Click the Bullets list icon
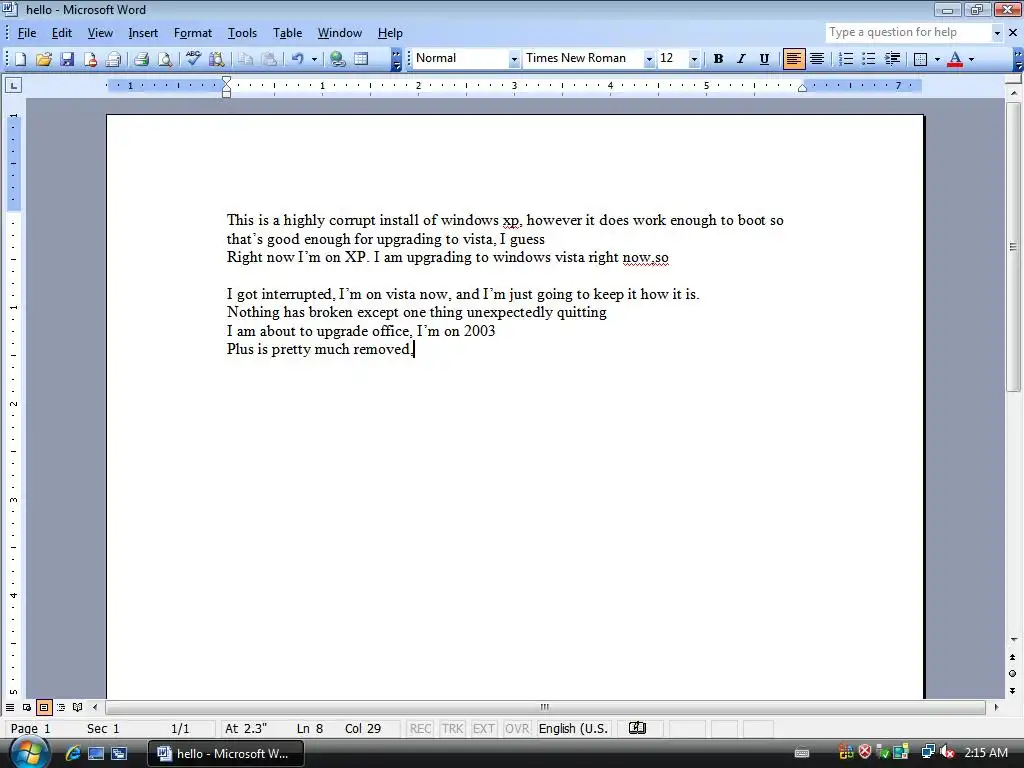The image size is (1024, 768). pos(869,59)
